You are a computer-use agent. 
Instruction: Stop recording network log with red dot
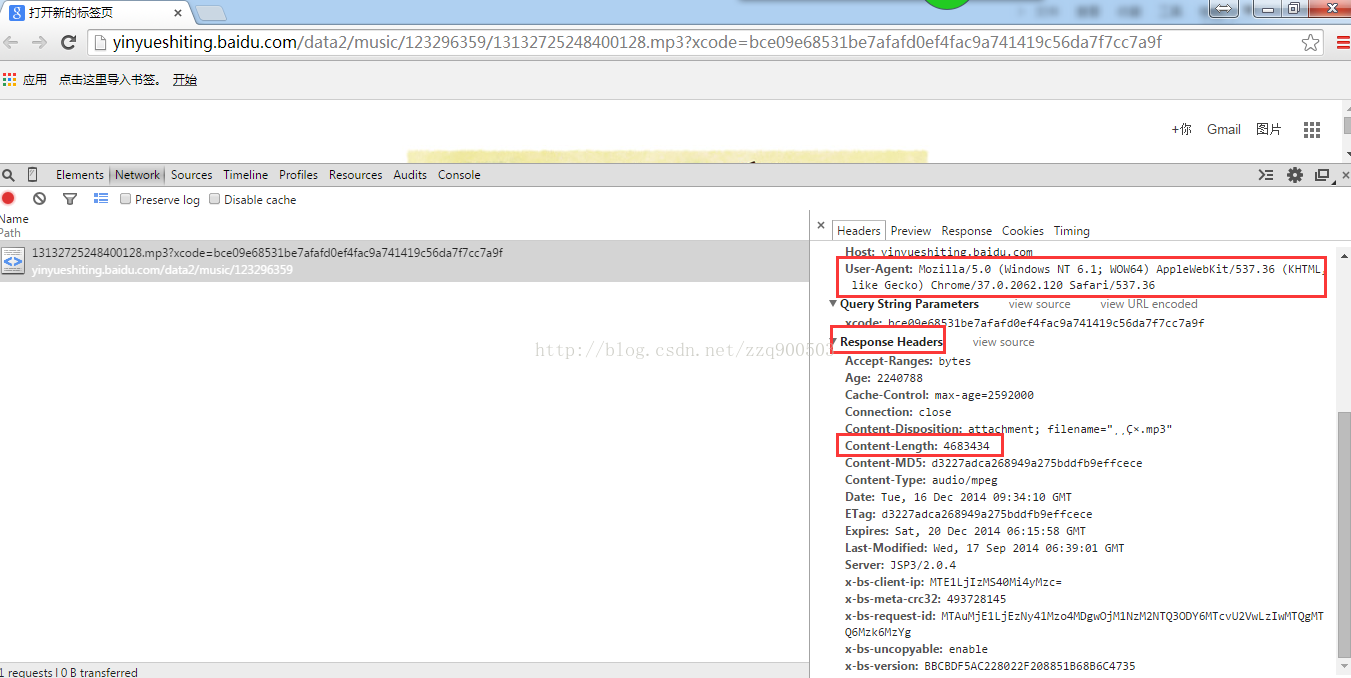(x=9, y=199)
